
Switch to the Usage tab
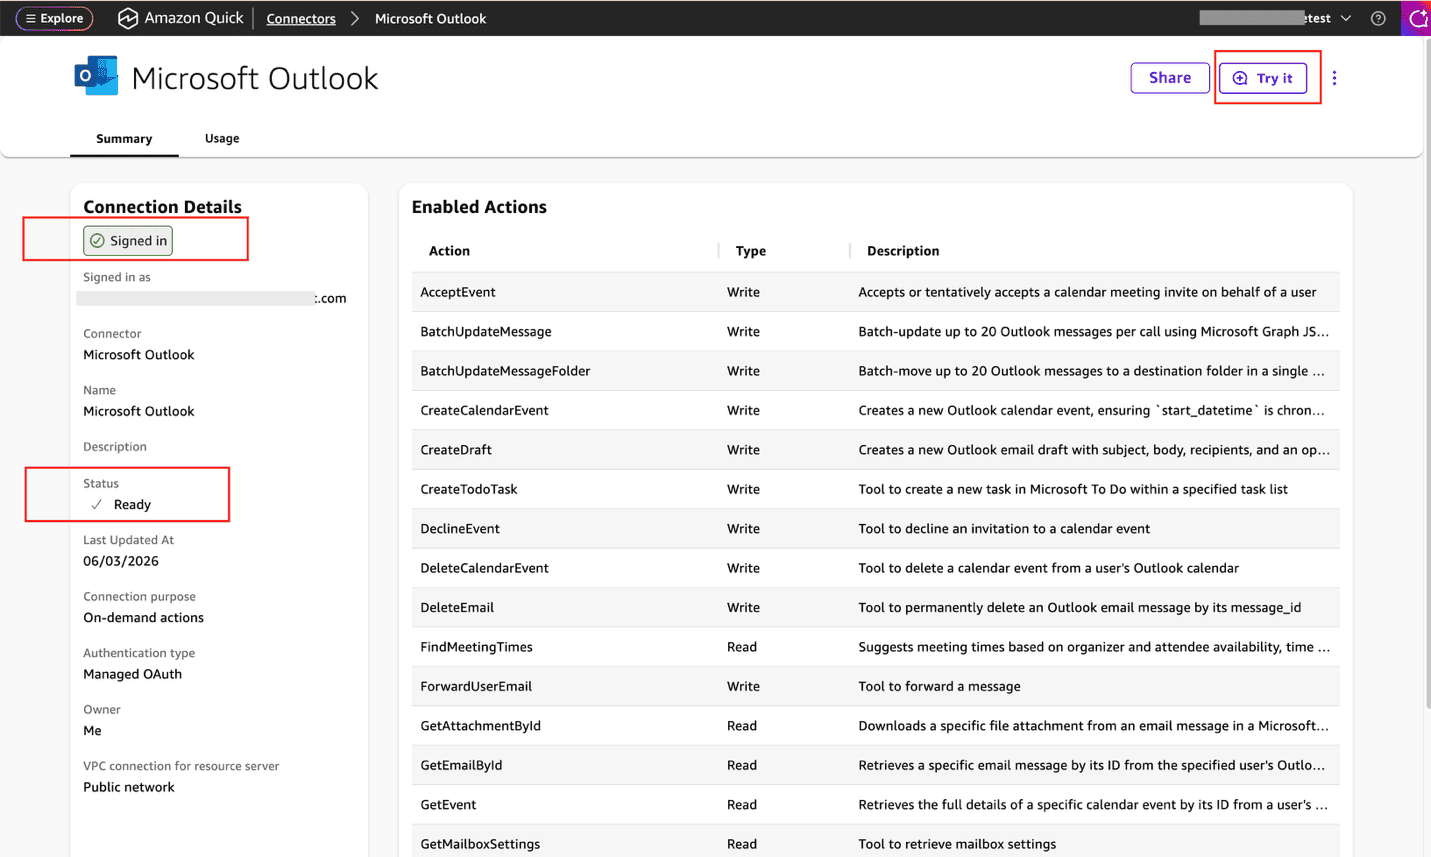[x=222, y=138]
